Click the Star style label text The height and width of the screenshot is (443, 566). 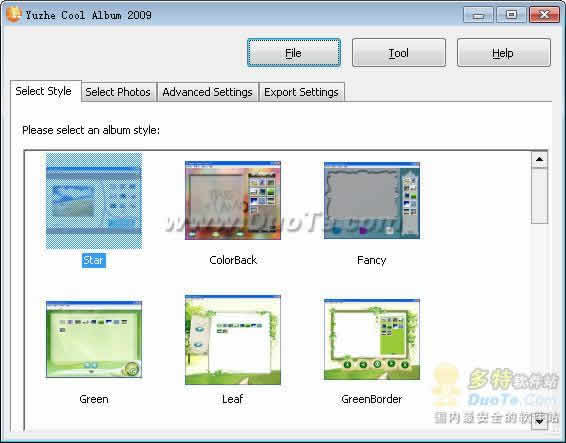[x=94, y=260]
